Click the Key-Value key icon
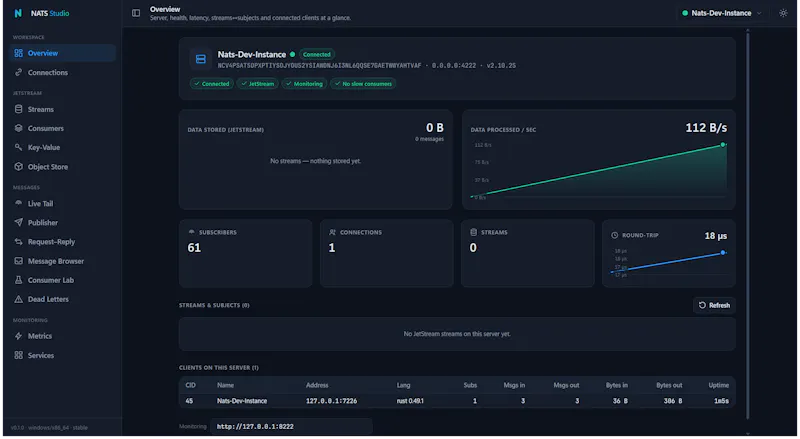This screenshot has width=800, height=439. point(19,148)
